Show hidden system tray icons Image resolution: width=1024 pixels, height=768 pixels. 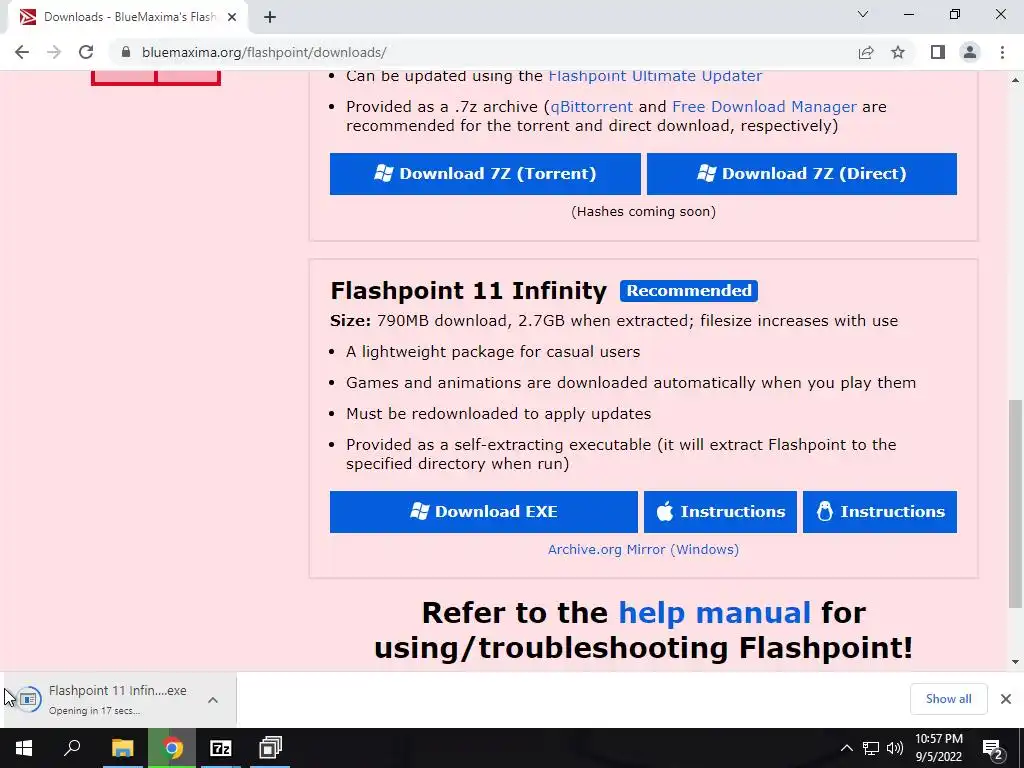846,748
